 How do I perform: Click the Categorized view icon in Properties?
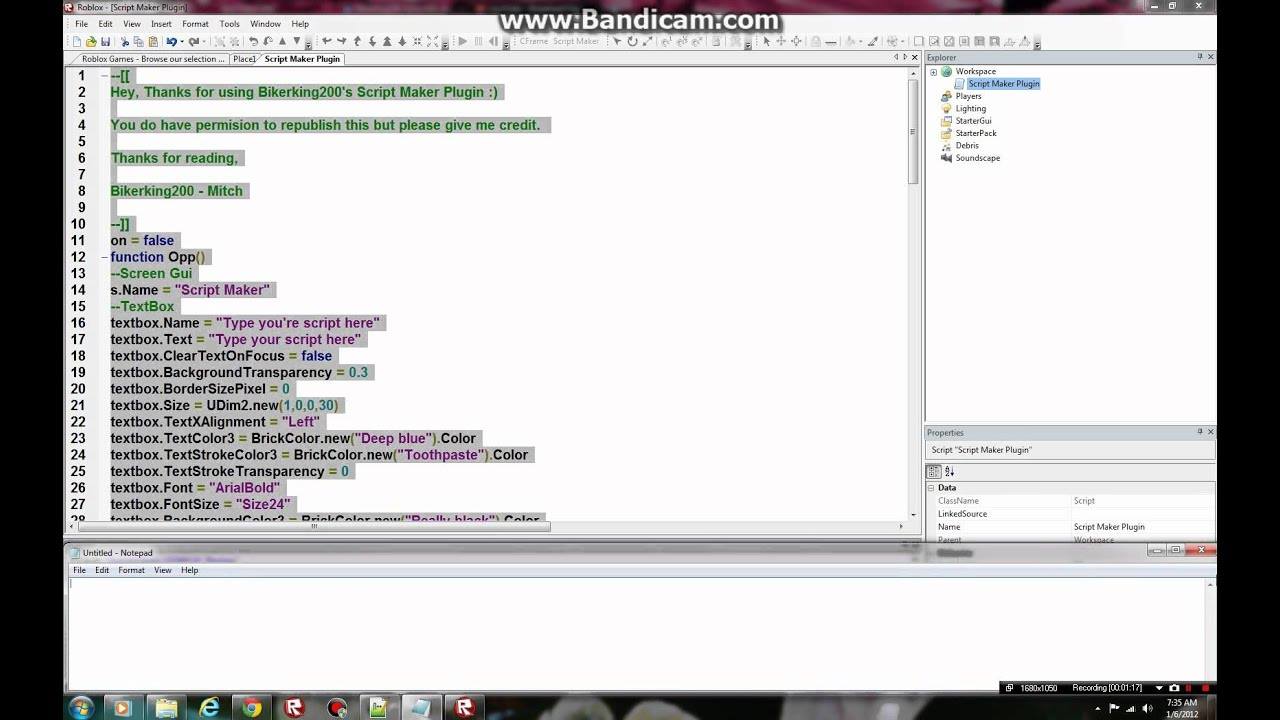936,471
